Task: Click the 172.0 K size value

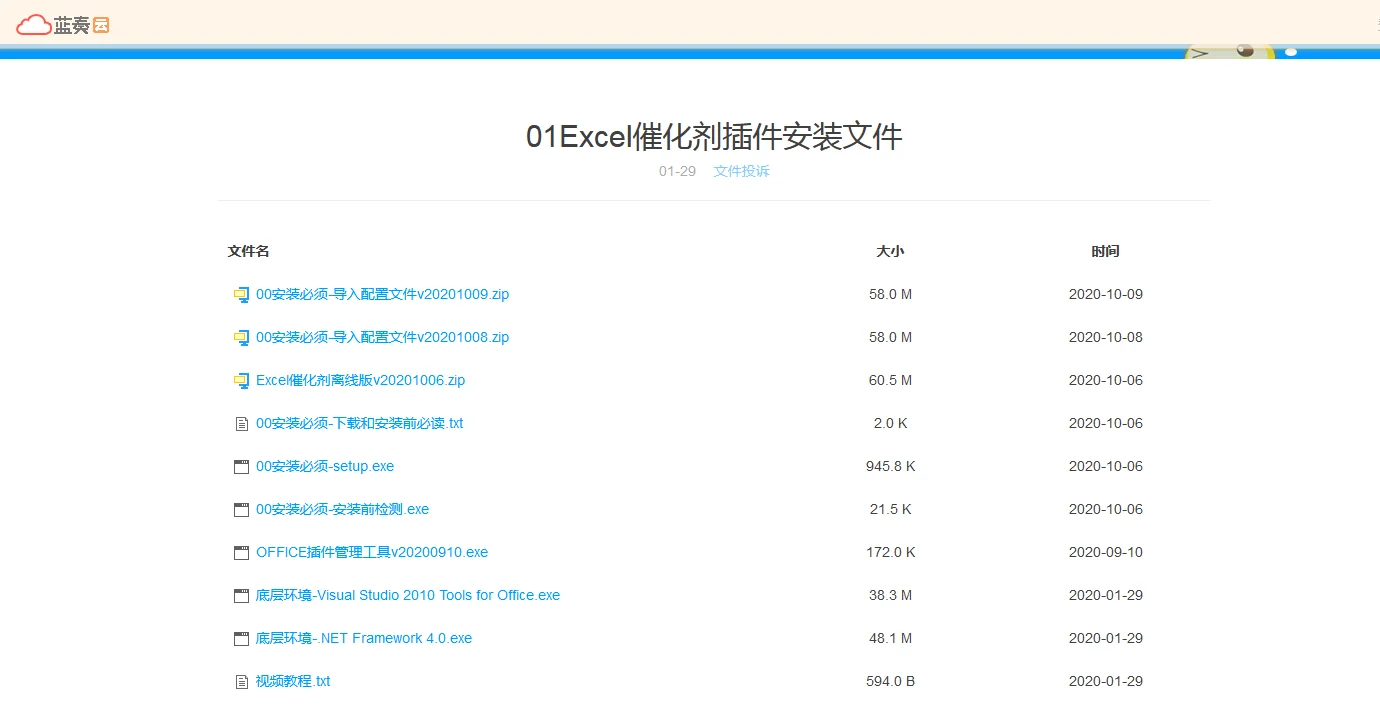Action: point(891,552)
